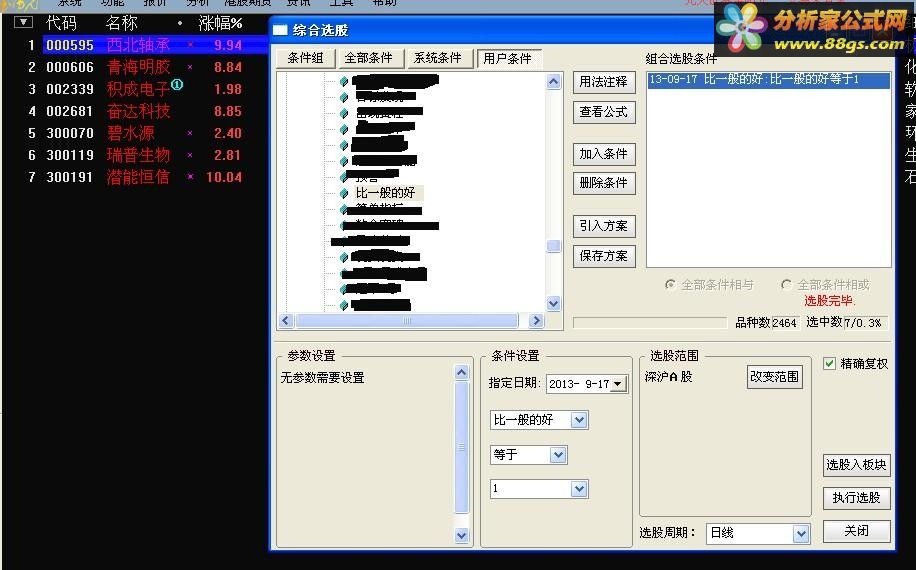
Task: Click 删除条件 to remove condition
Action: [x=603, y=183]
